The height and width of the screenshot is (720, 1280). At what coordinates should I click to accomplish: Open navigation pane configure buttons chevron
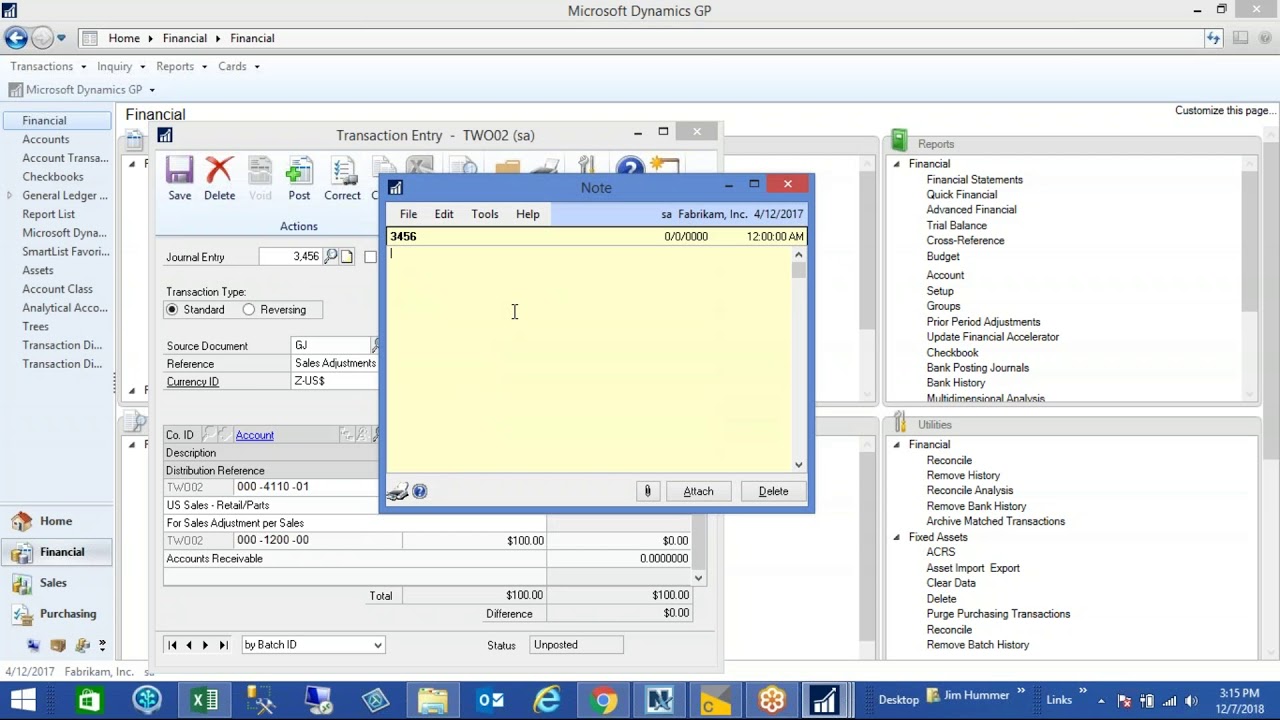coord(102,646)
